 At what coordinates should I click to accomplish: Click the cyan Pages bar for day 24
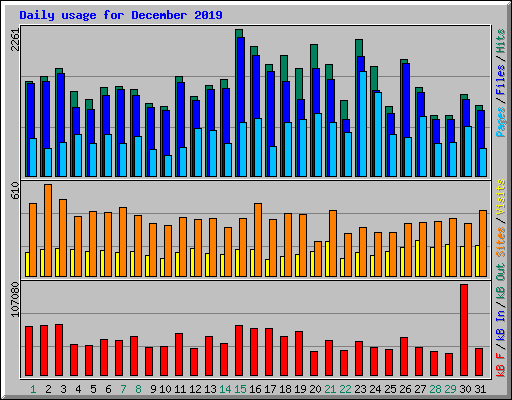(378, 134)
